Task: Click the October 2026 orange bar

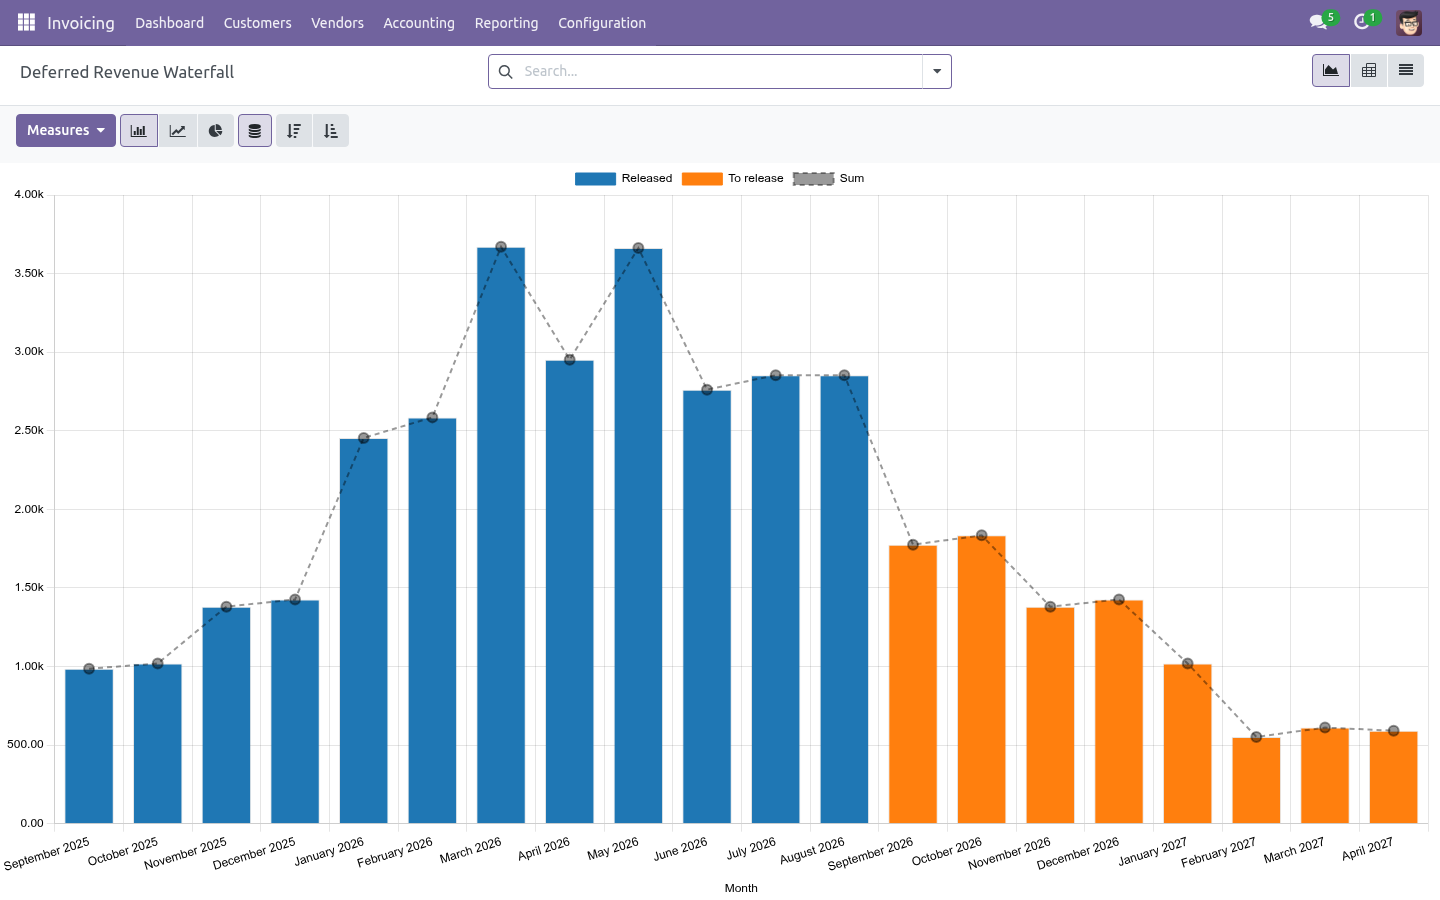Action: pos(982,680)
